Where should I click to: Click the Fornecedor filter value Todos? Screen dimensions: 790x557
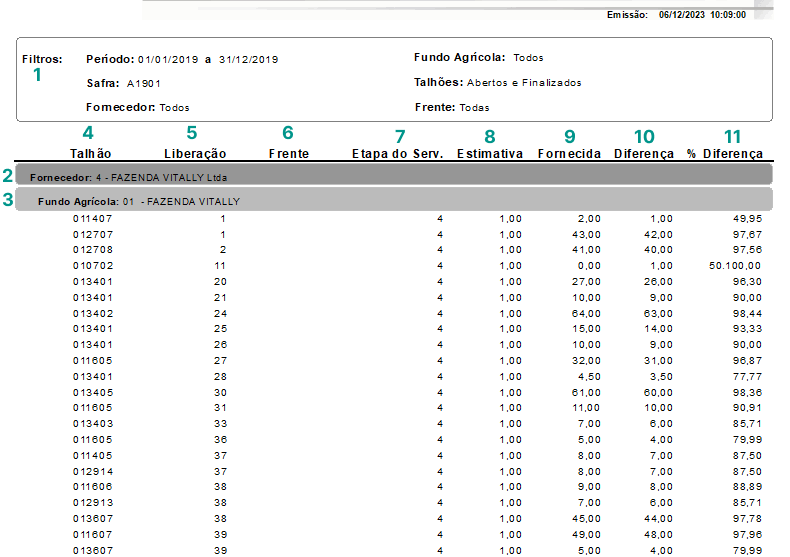coord(174,108)
